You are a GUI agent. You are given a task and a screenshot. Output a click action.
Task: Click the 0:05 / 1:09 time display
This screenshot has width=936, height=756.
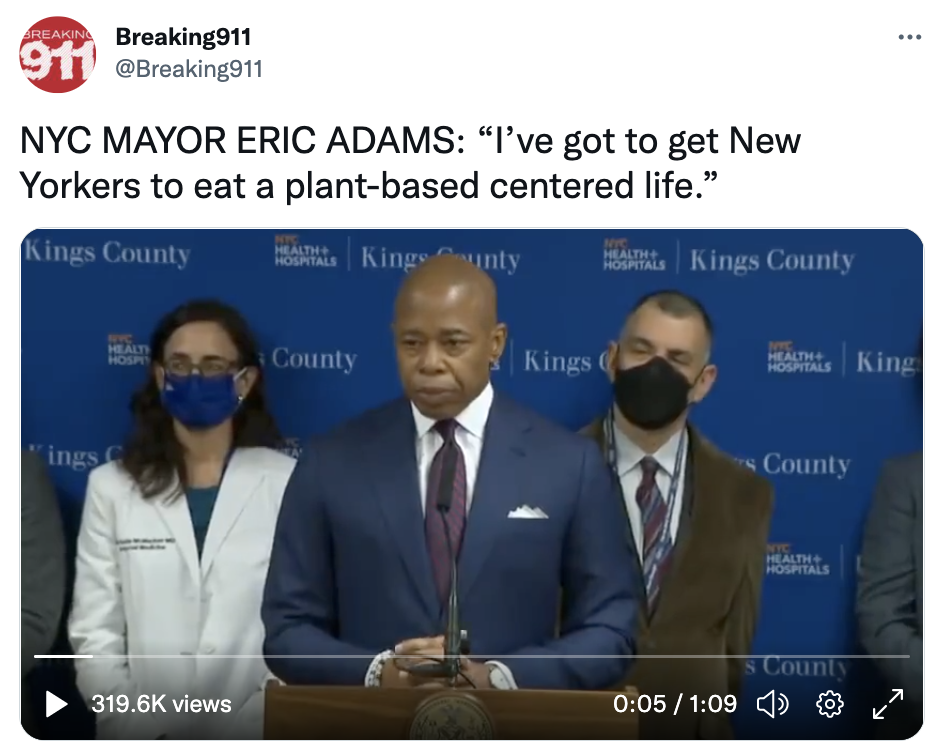pos(675,704)
